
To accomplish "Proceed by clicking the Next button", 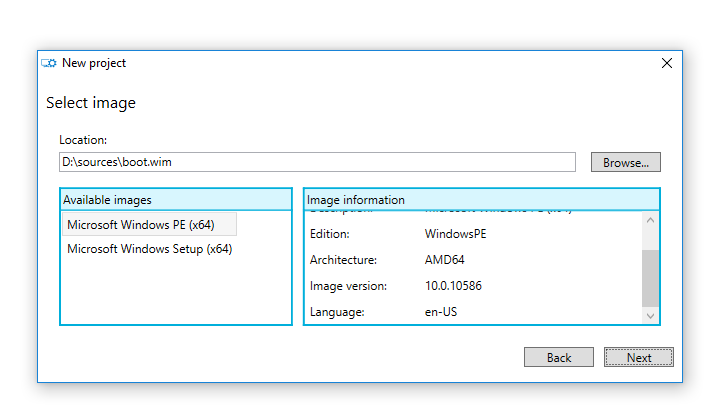I will coord(638,357).
